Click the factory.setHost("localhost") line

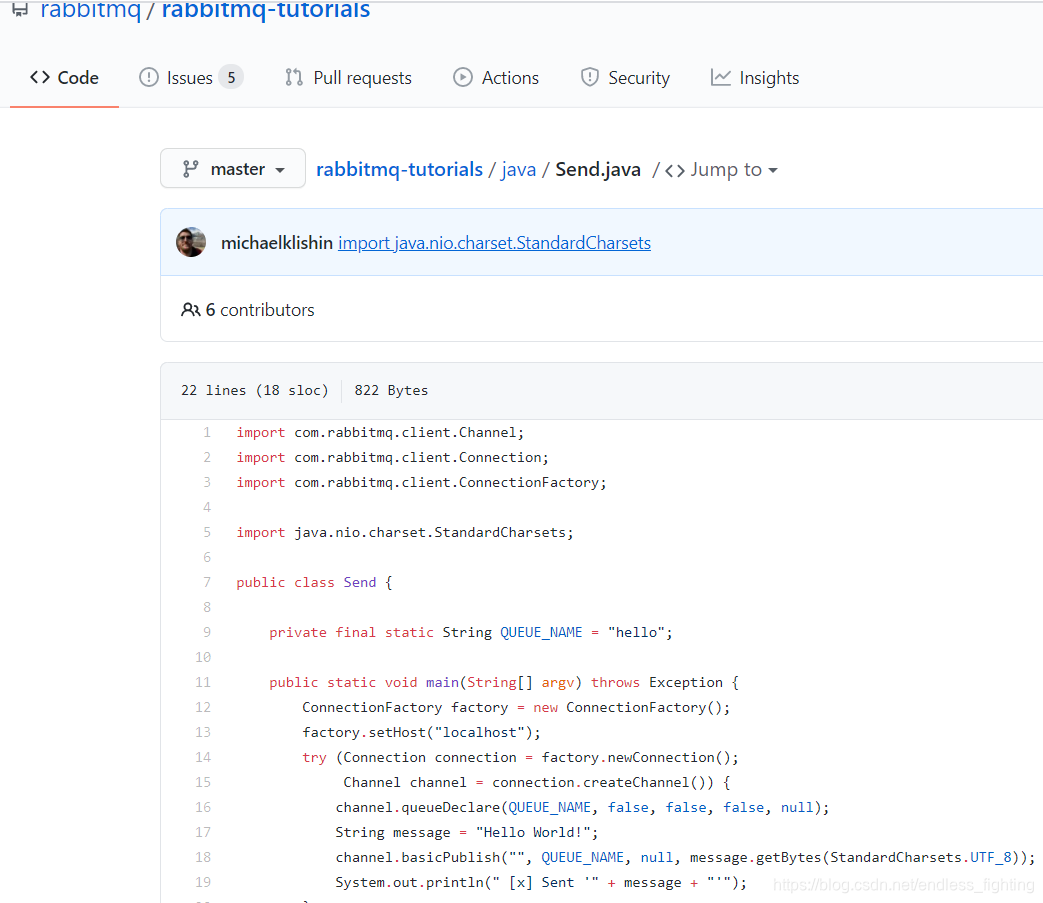pyautogui.click(x=421, y=732)
